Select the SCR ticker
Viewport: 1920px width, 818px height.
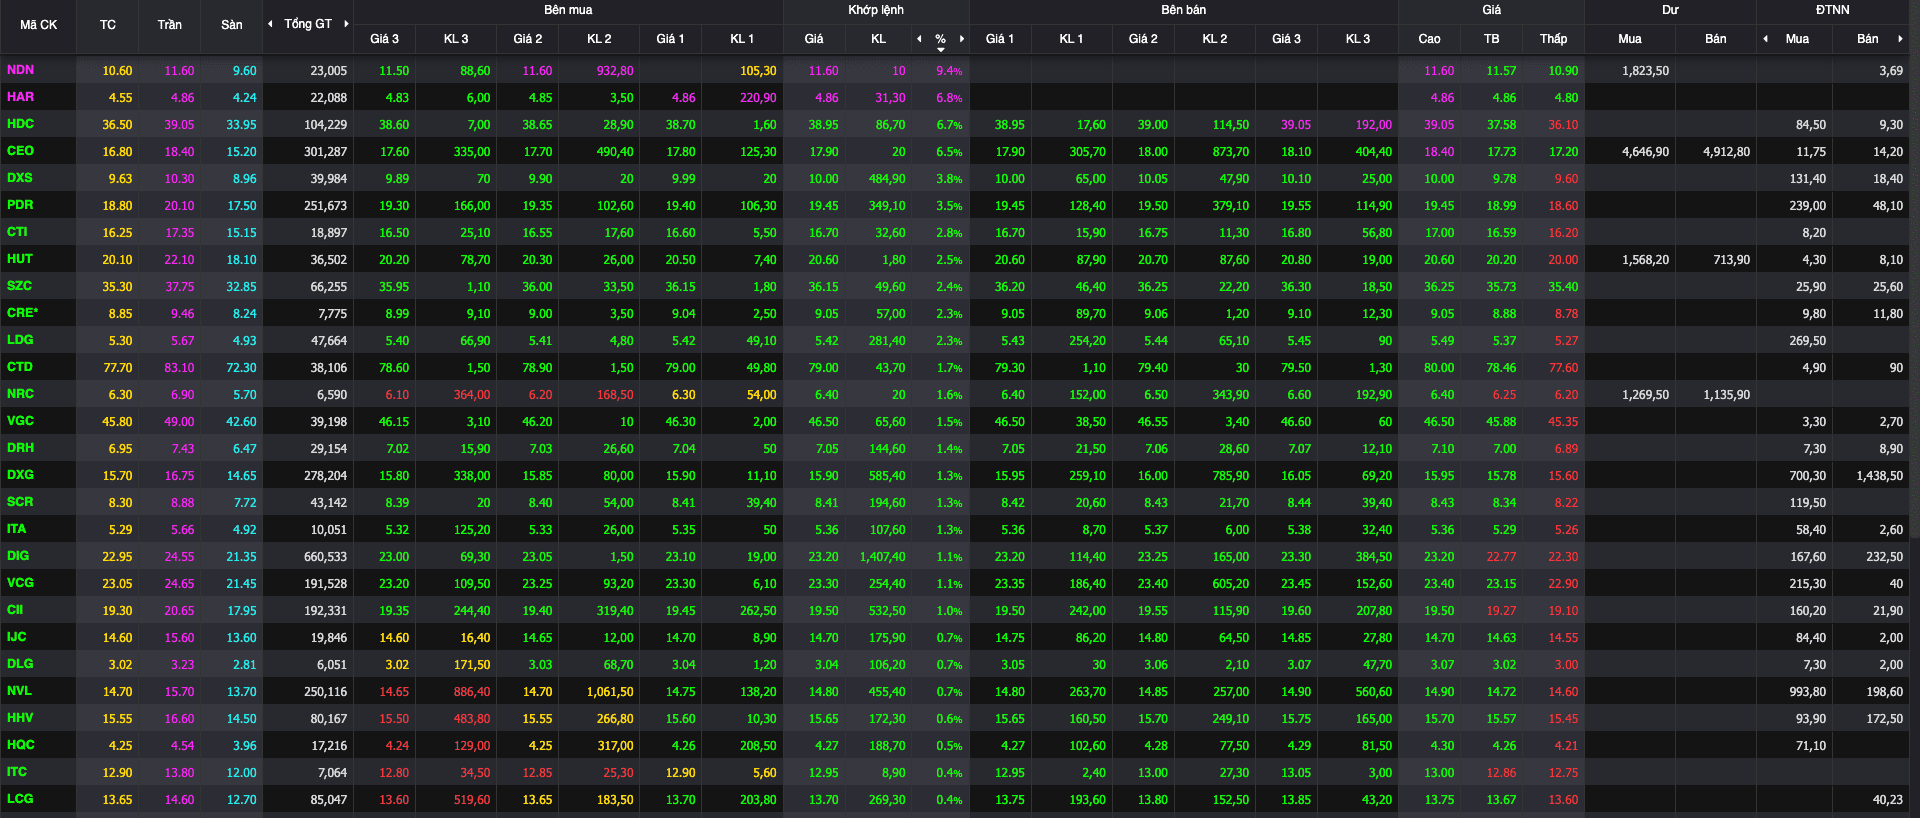coord(20,502)
